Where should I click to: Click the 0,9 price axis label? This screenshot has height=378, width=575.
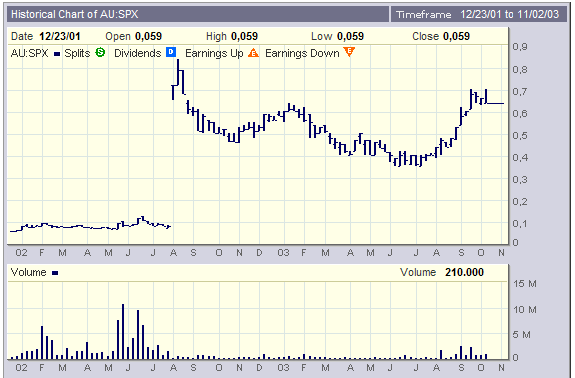pos(520,47)
